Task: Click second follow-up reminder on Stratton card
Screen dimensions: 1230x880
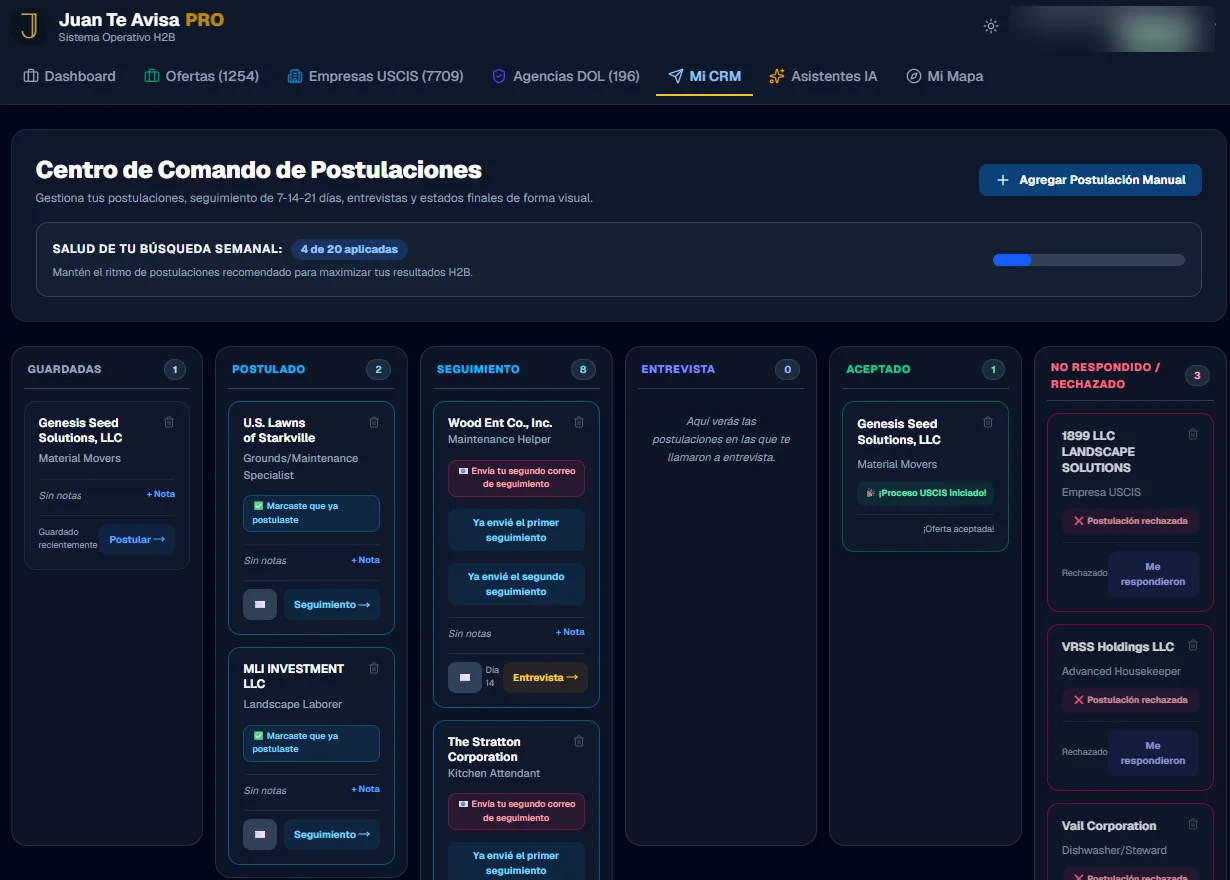Action: 516,811
